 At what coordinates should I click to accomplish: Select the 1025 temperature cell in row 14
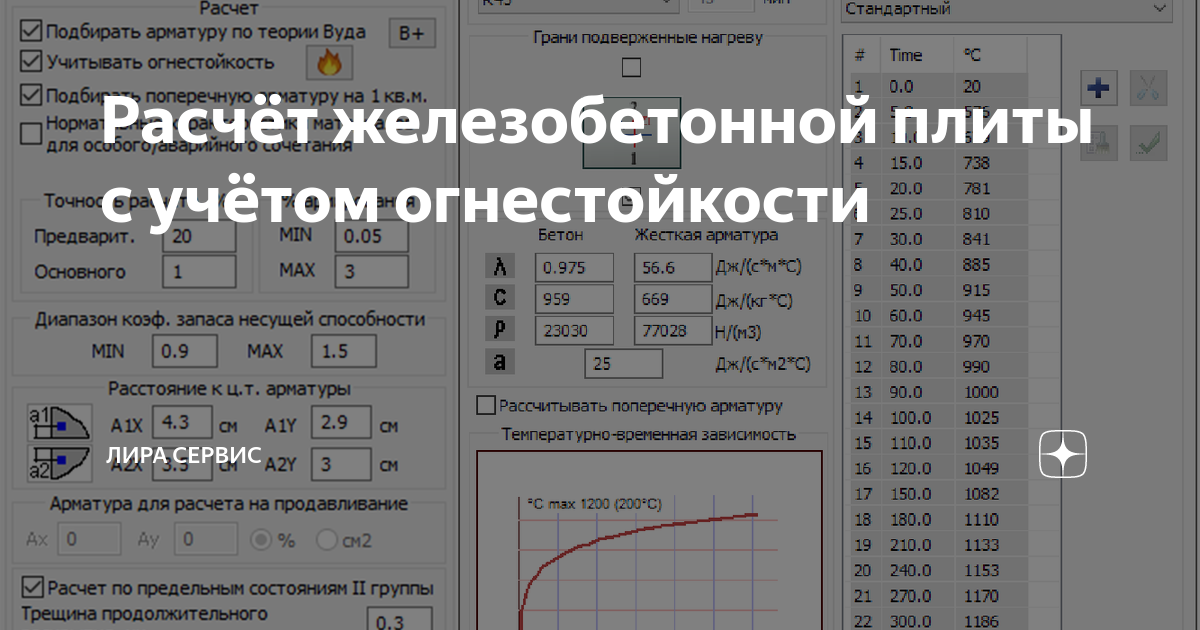990,417
